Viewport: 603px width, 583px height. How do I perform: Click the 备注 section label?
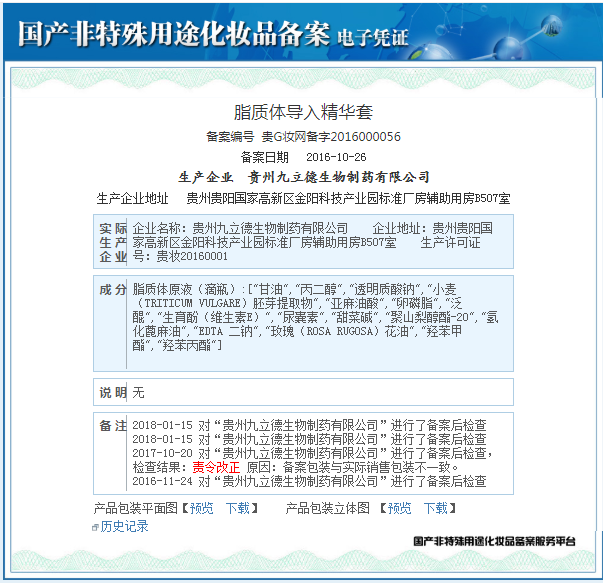pos(113,425)
